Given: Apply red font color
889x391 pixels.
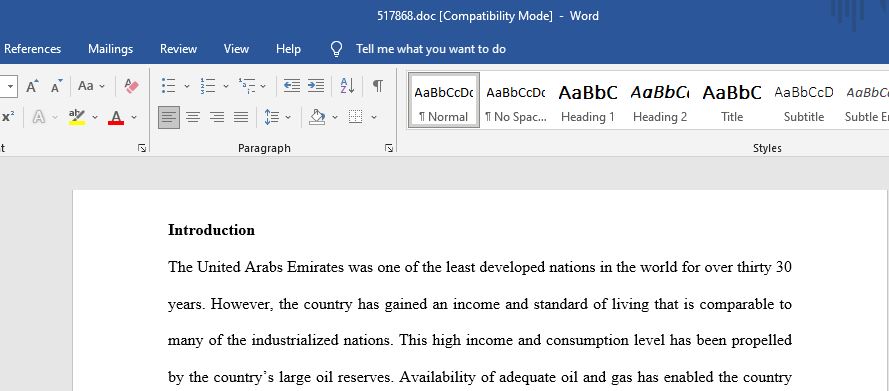Looking at the screenshot, I should (x=116, y=117).
